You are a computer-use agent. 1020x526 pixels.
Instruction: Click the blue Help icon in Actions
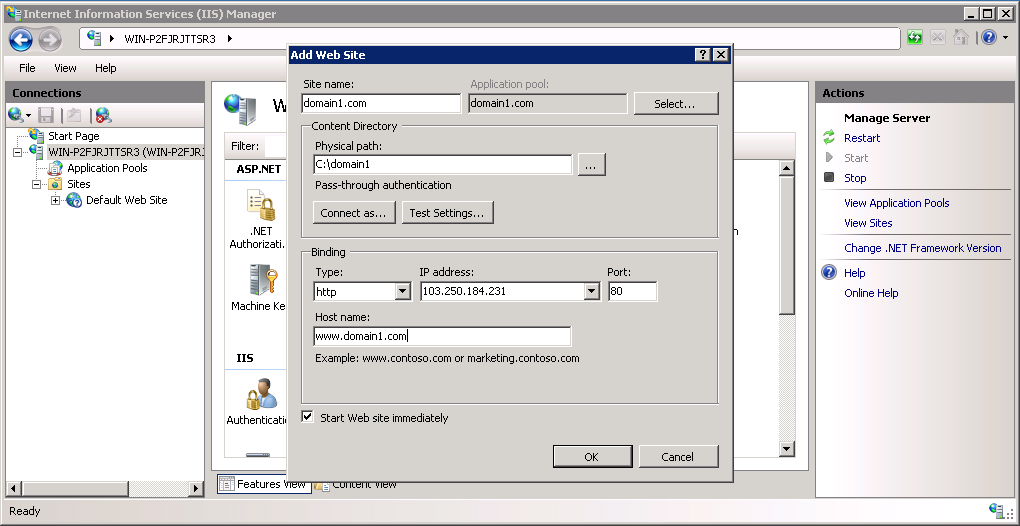tap(829, 272)
